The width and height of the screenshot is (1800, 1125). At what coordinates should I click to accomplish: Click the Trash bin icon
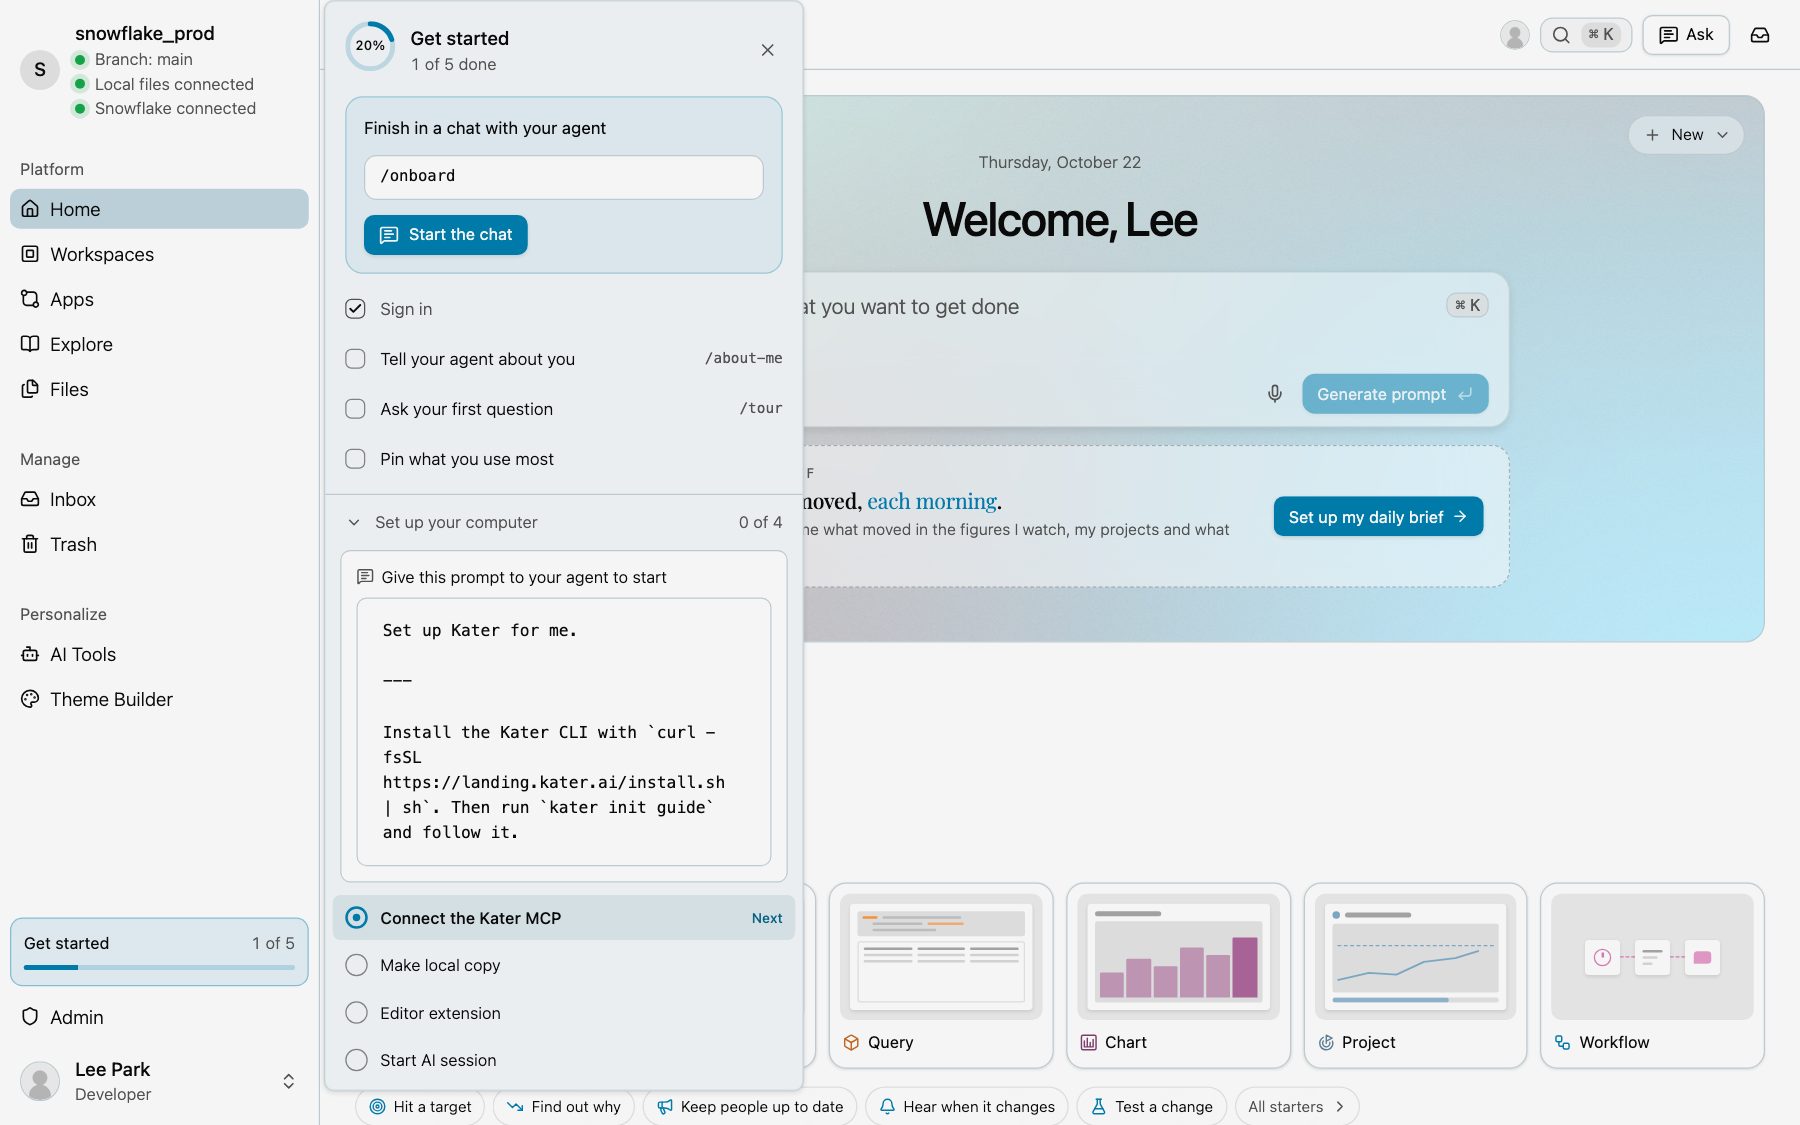(x=30, y=544)
